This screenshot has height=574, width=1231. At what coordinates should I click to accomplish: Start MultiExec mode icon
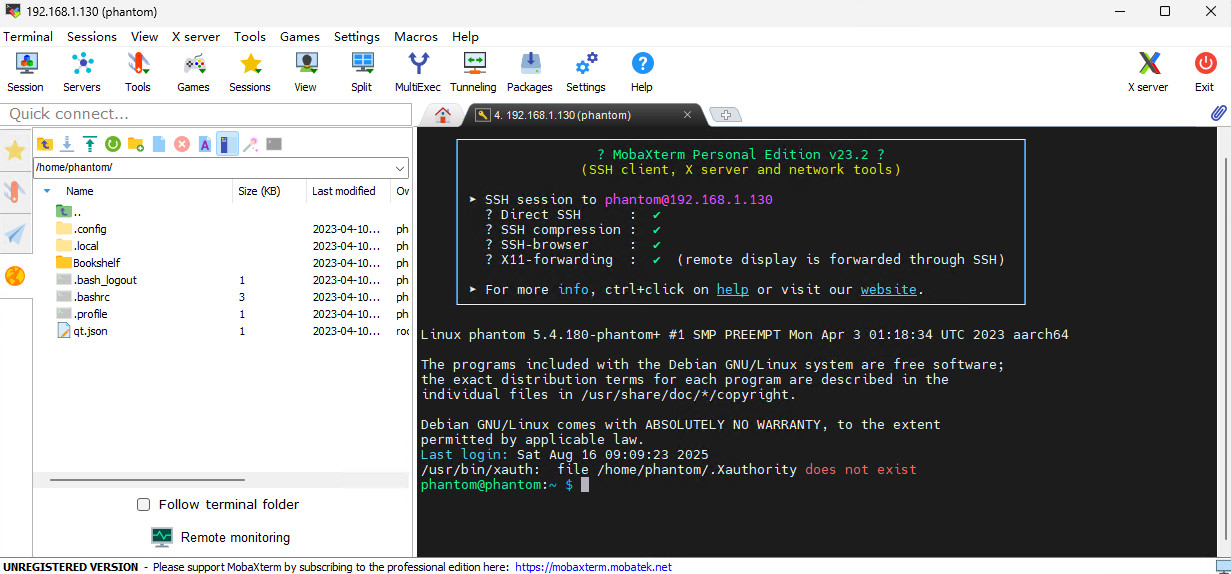pos(418,72)
